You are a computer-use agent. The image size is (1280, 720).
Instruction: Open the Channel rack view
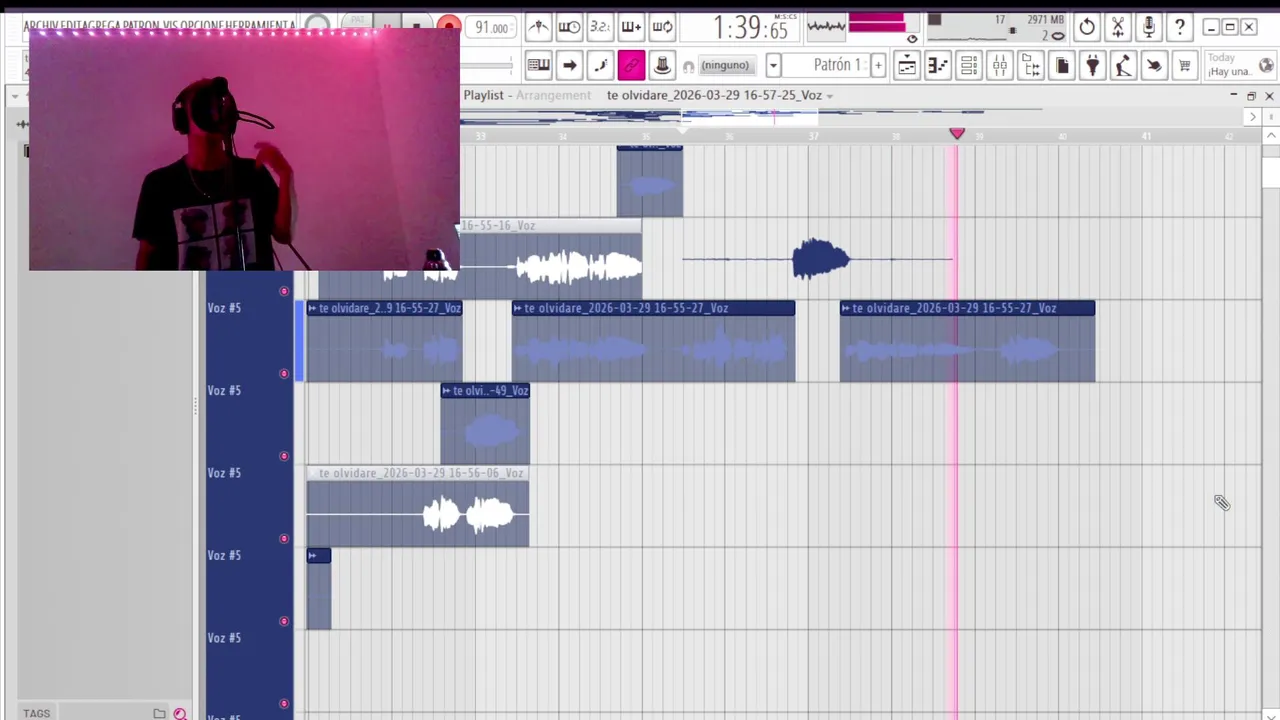click(x=969, y=66)
